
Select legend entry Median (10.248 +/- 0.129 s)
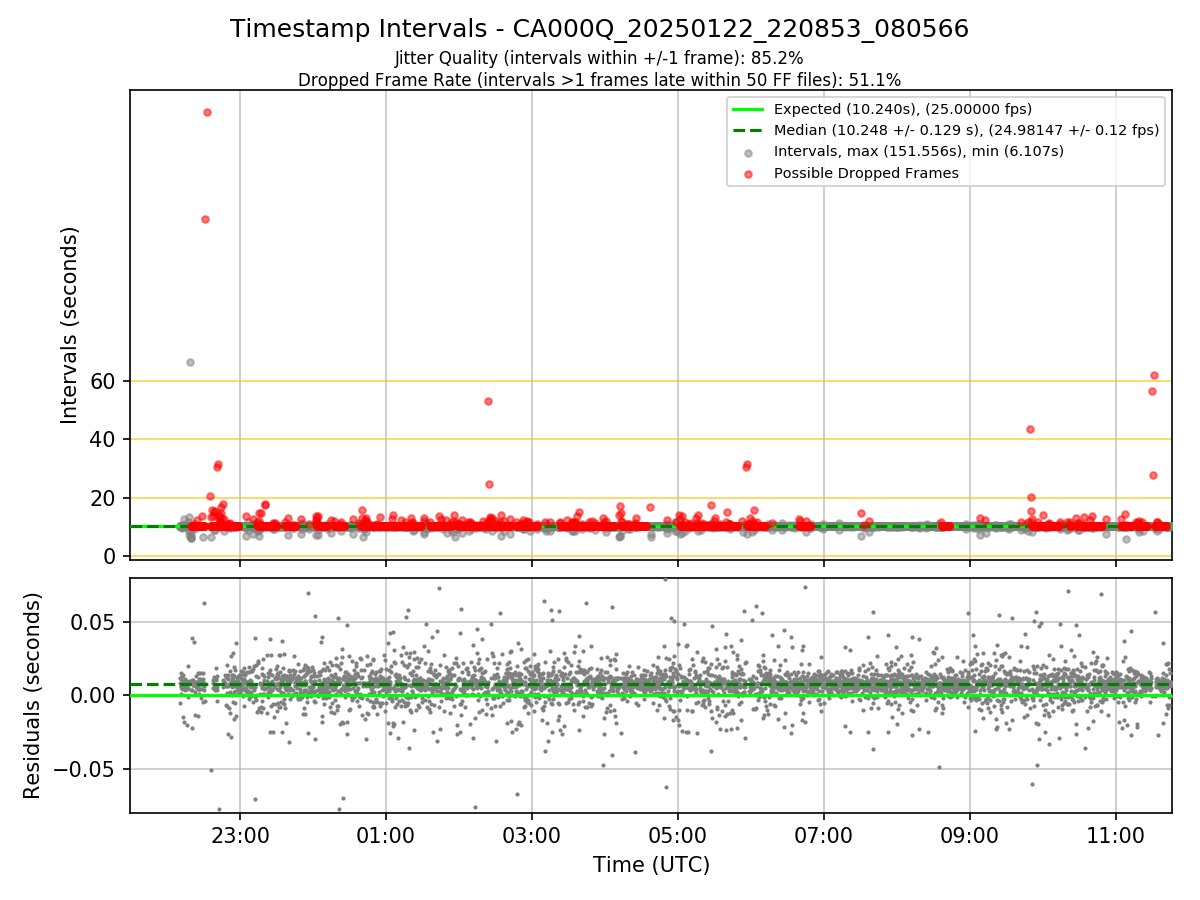pyautogui.click(x=966, y=130)
